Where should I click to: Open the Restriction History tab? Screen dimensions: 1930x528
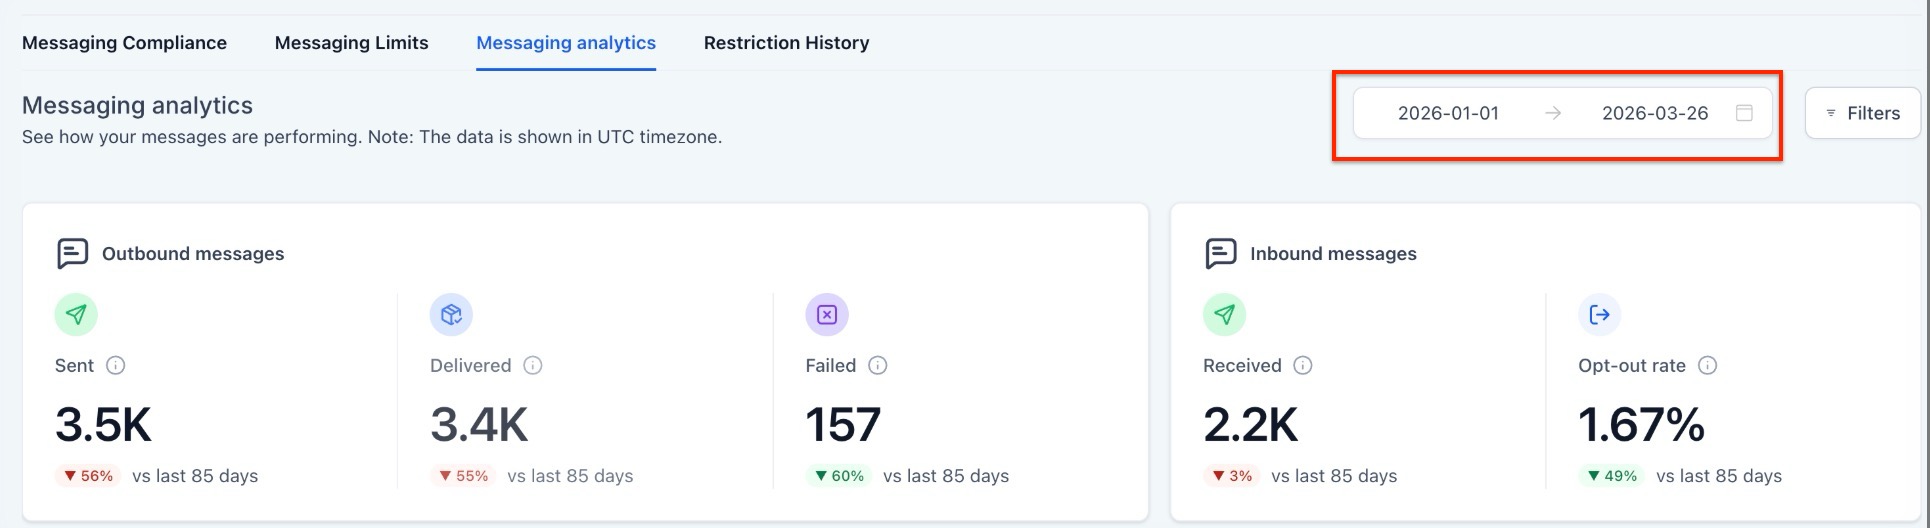(787, 43)
